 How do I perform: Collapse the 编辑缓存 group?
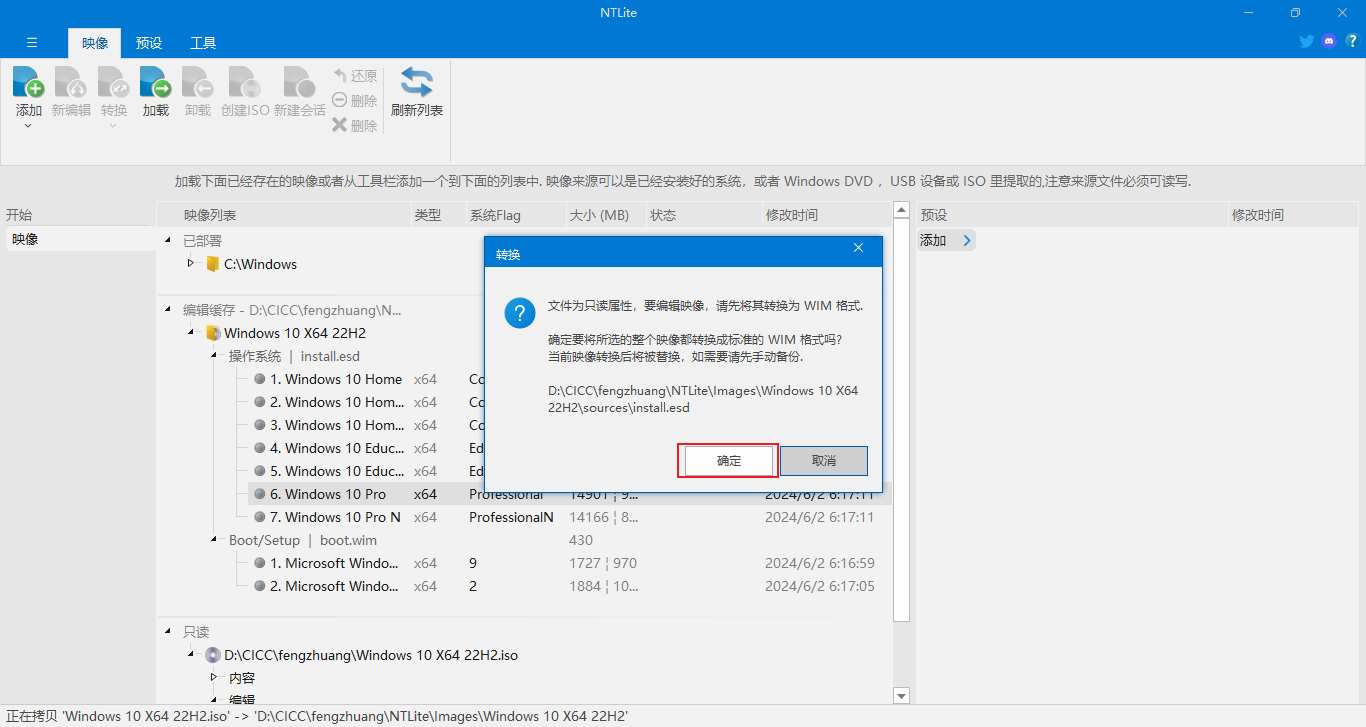168,310
